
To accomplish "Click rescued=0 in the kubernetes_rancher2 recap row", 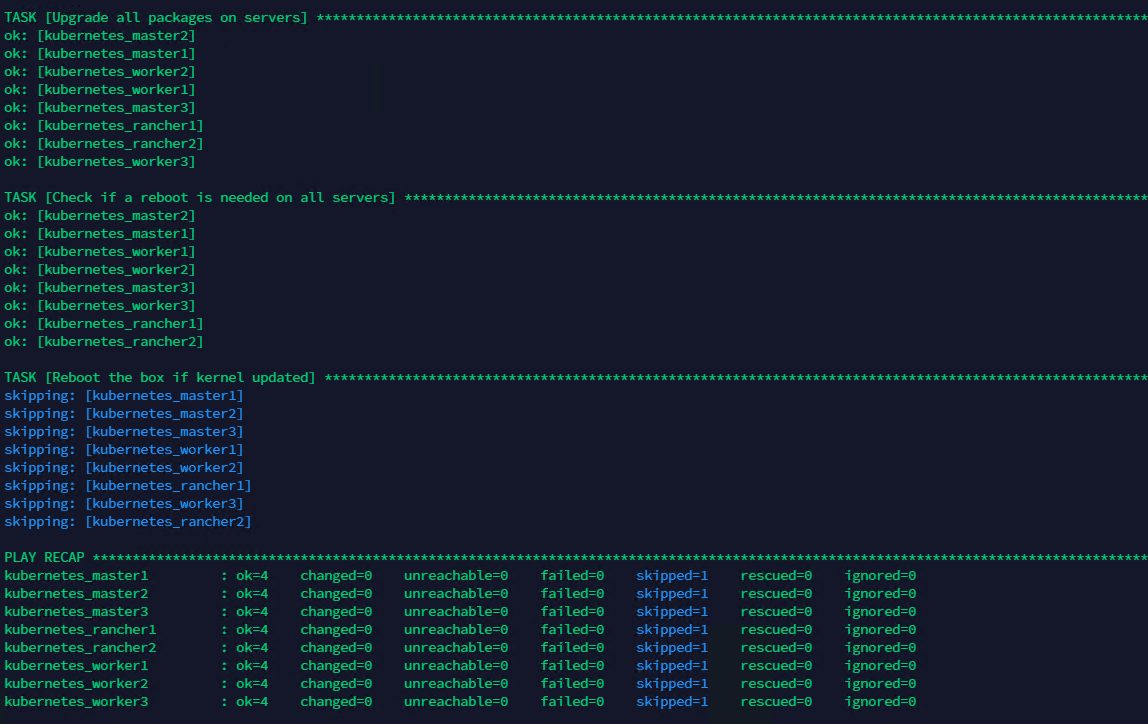I will tap(776, 648).
